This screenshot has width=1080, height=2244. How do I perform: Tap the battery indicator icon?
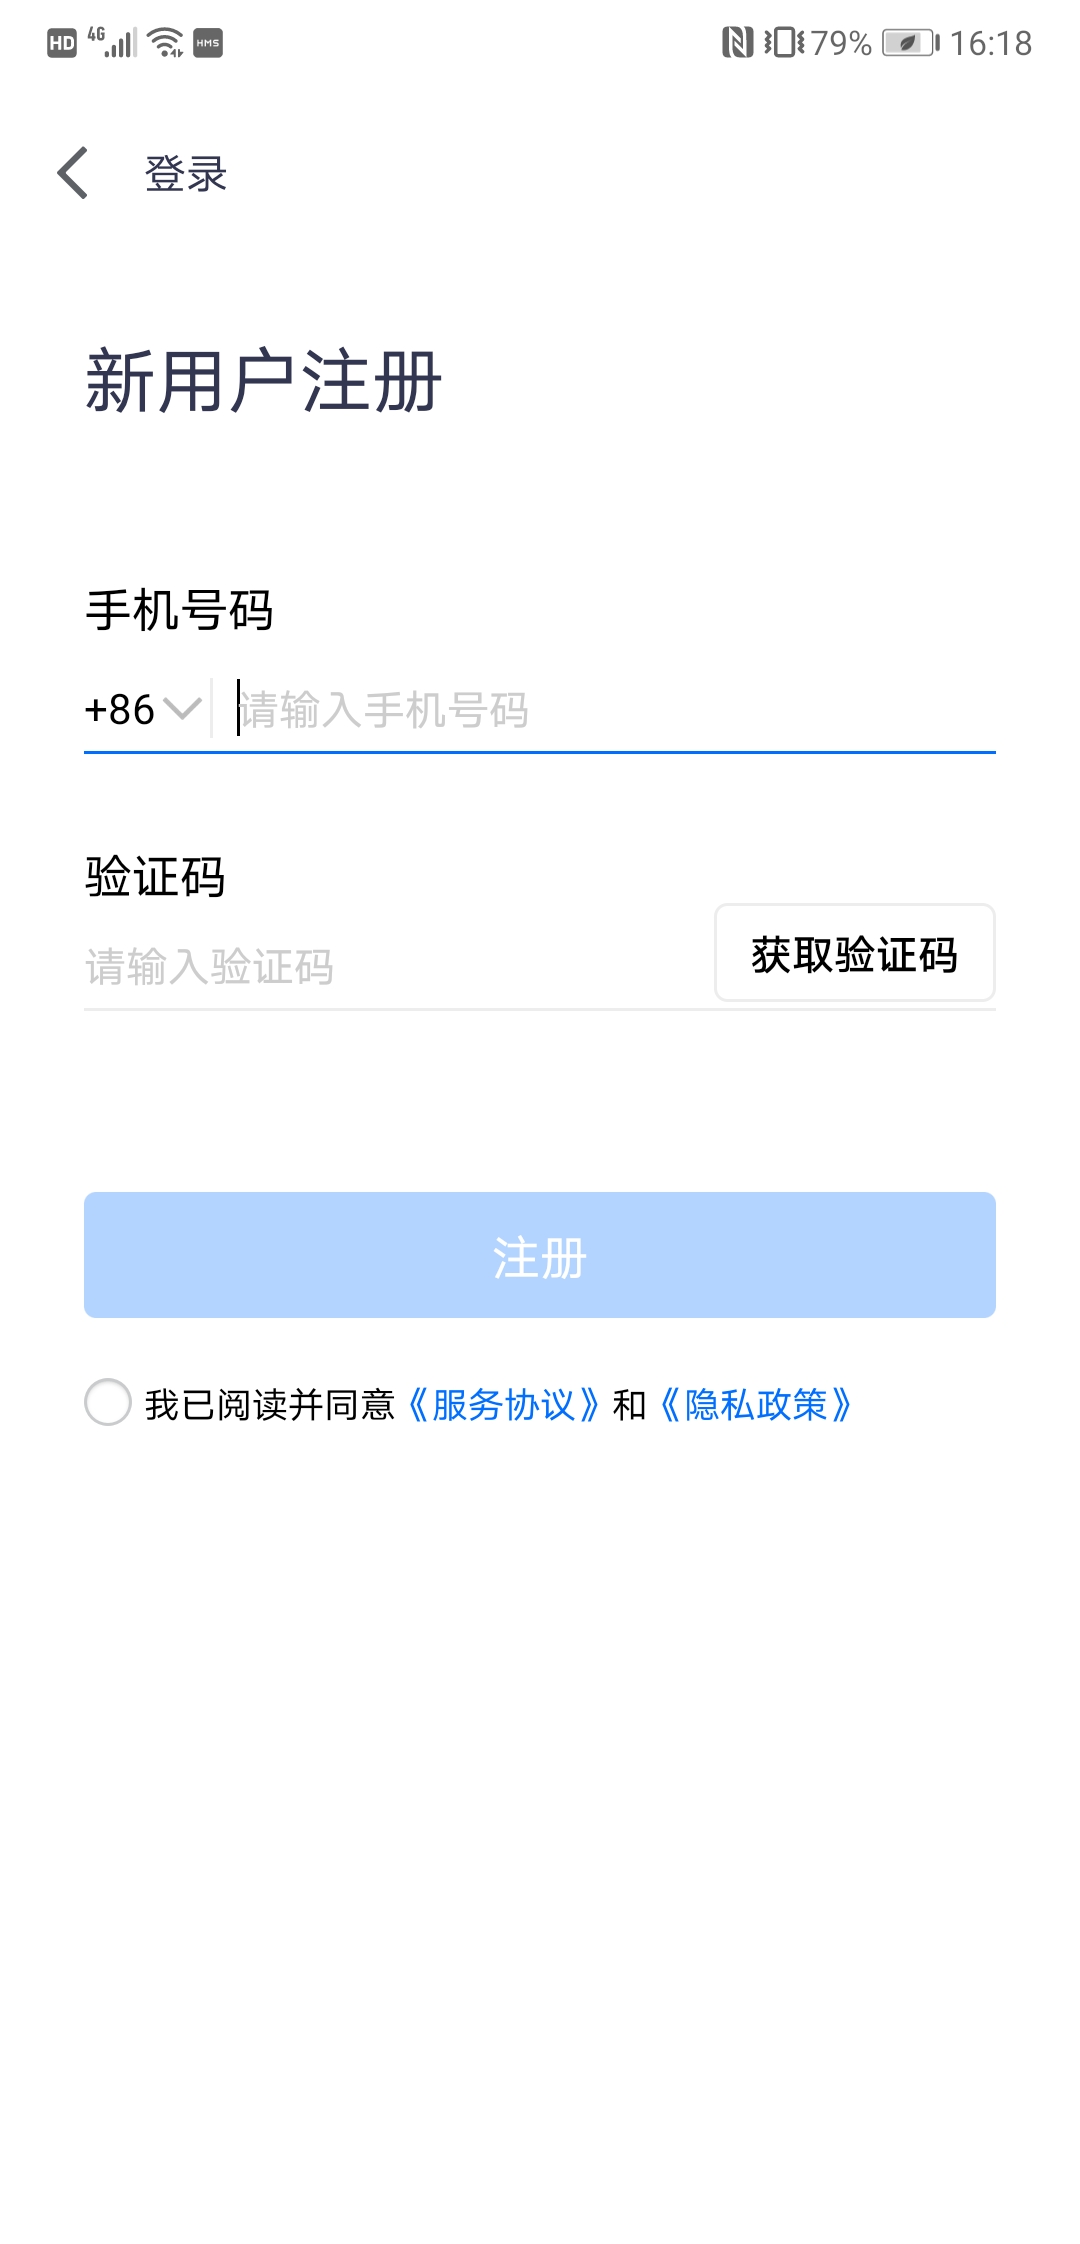click(910, 43)
